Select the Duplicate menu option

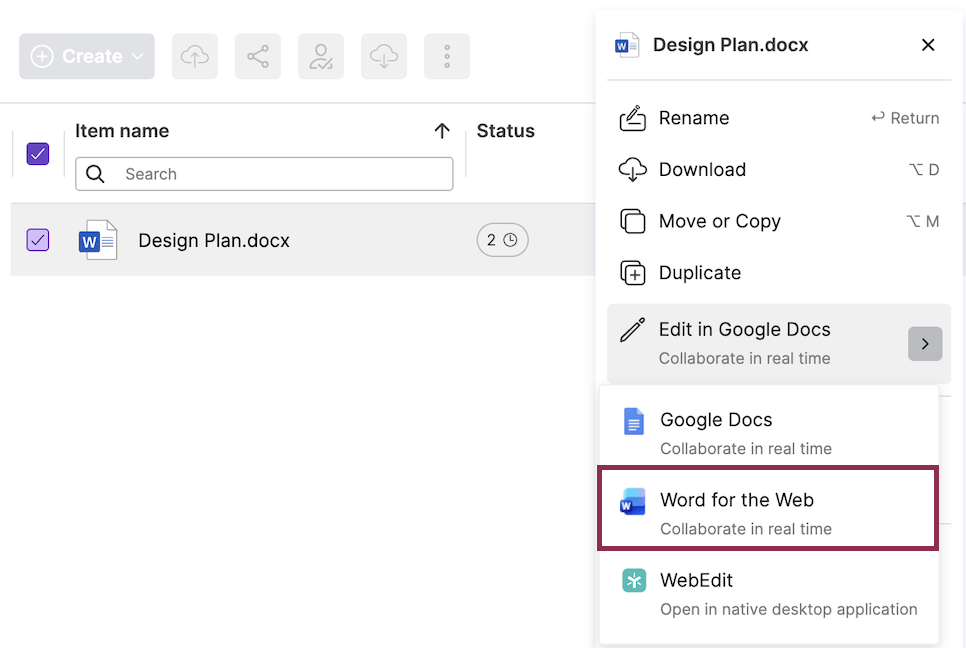tap(779, 273)
